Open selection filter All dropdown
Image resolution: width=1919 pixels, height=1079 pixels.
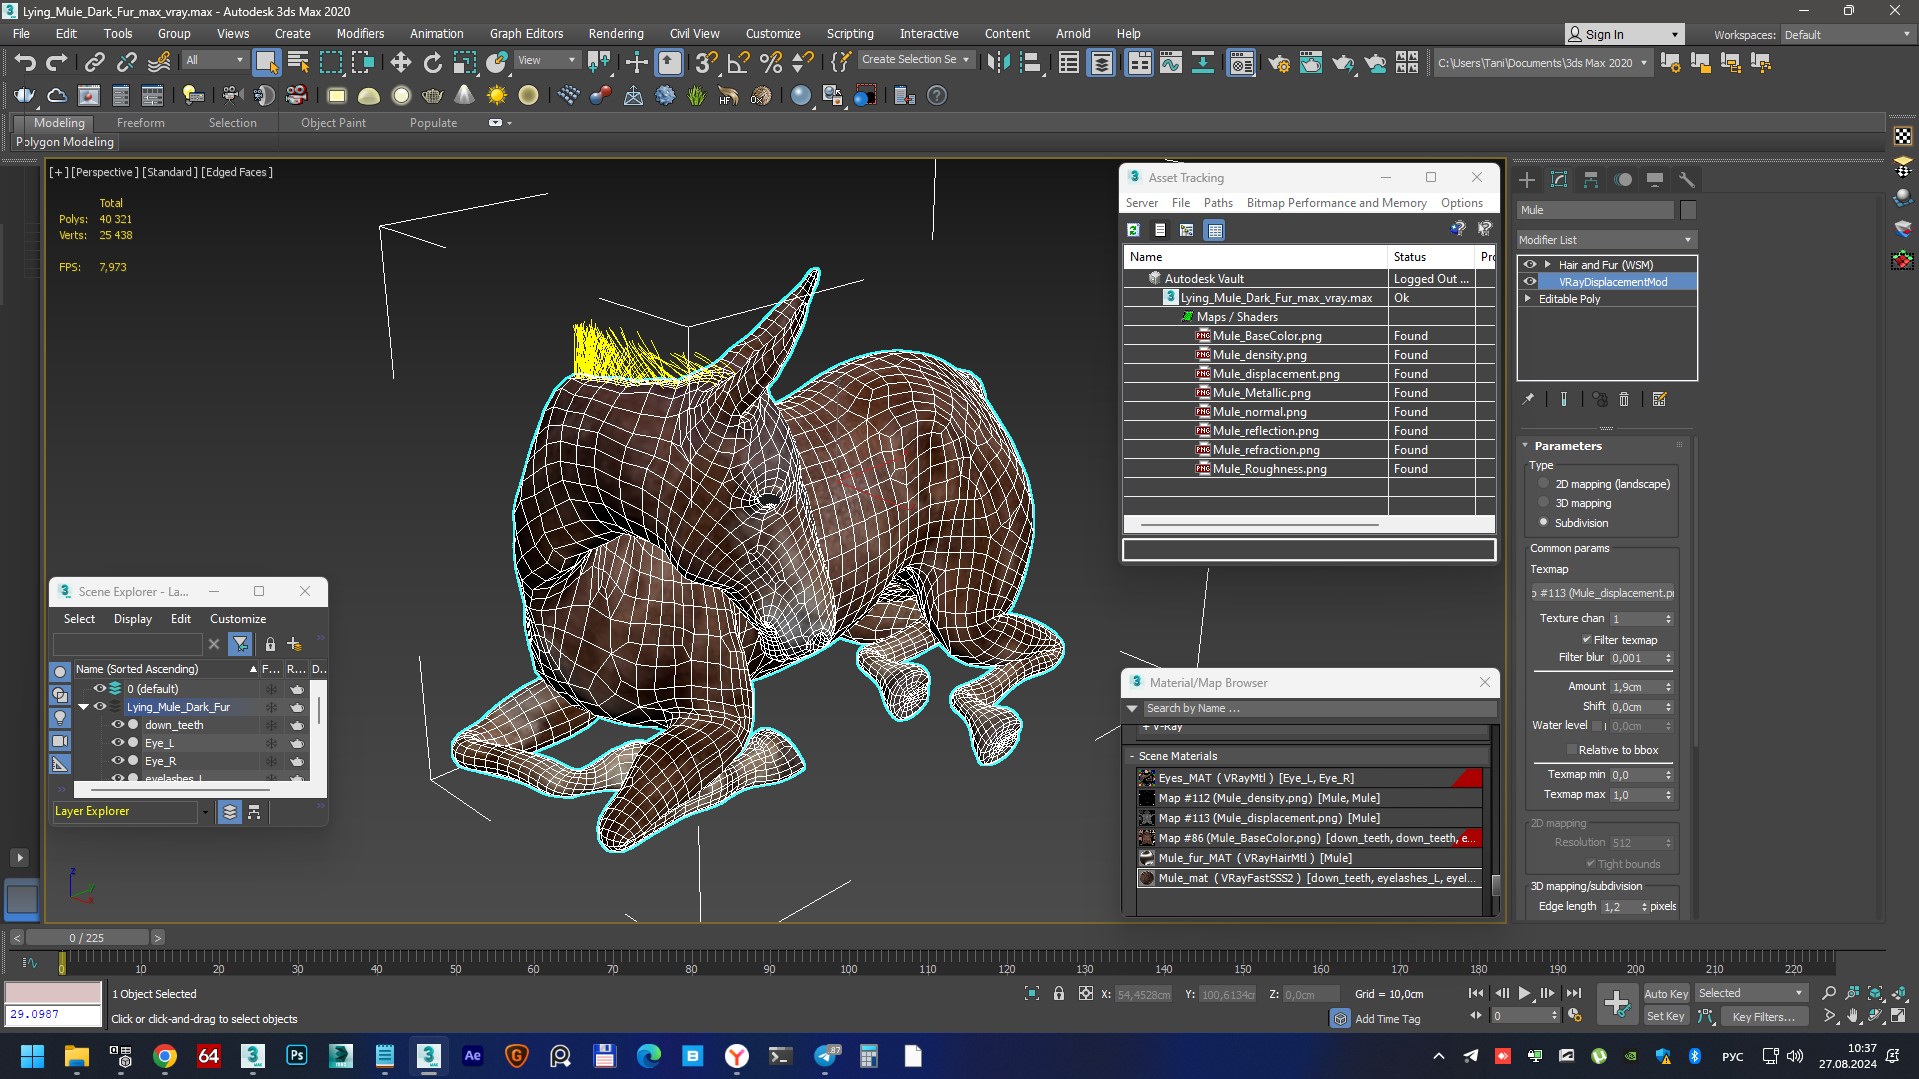tap(214, 60)
